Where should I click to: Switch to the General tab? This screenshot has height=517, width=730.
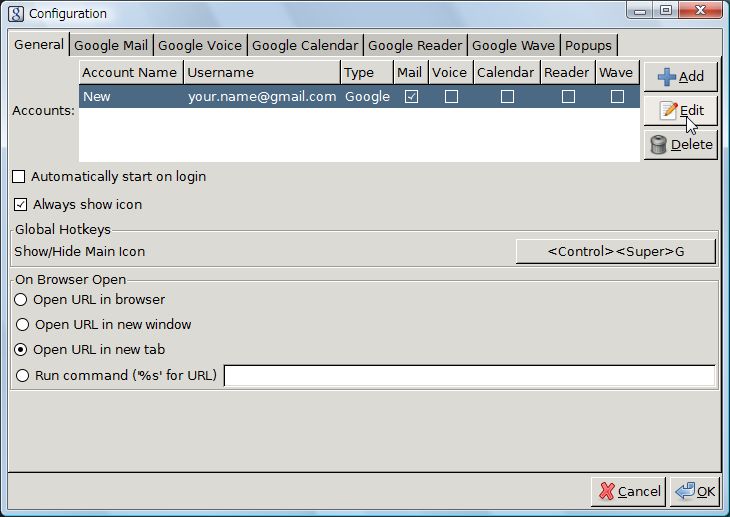(39, 45)
